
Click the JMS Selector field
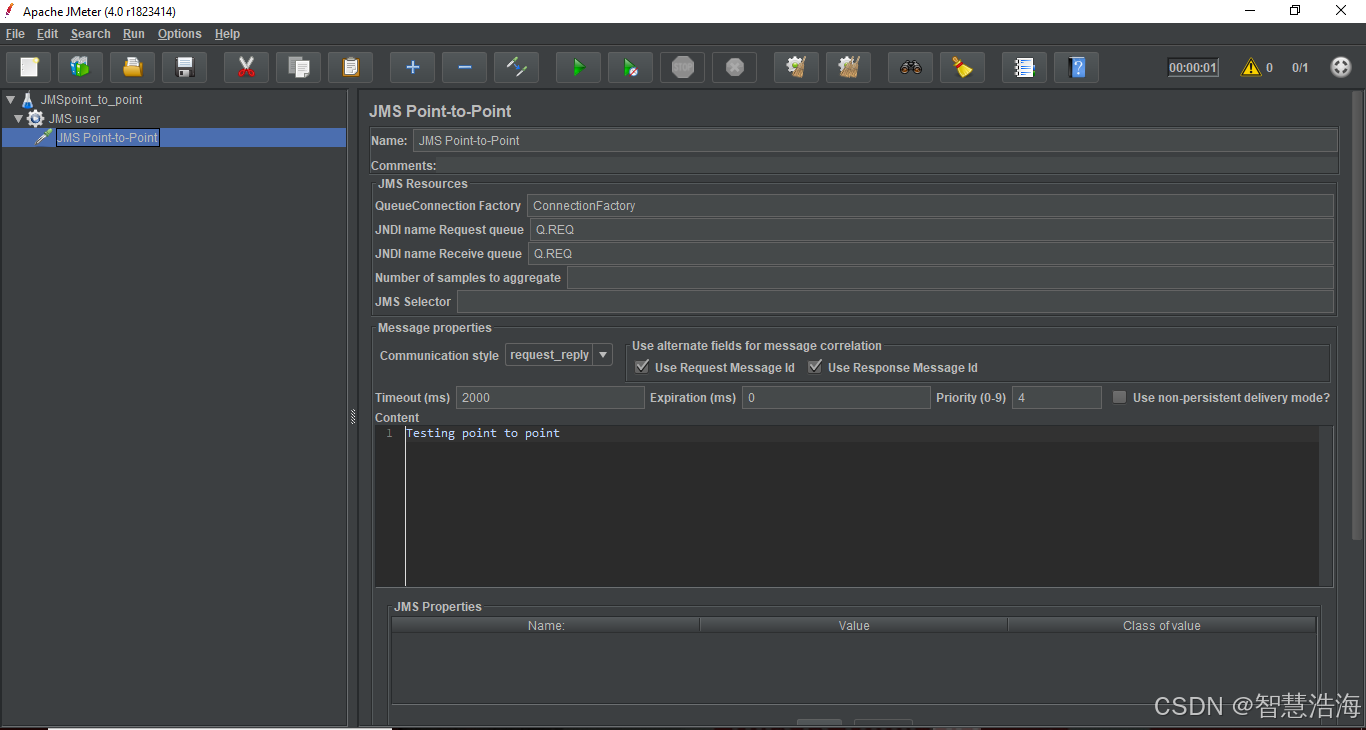(x=895, y=302)
